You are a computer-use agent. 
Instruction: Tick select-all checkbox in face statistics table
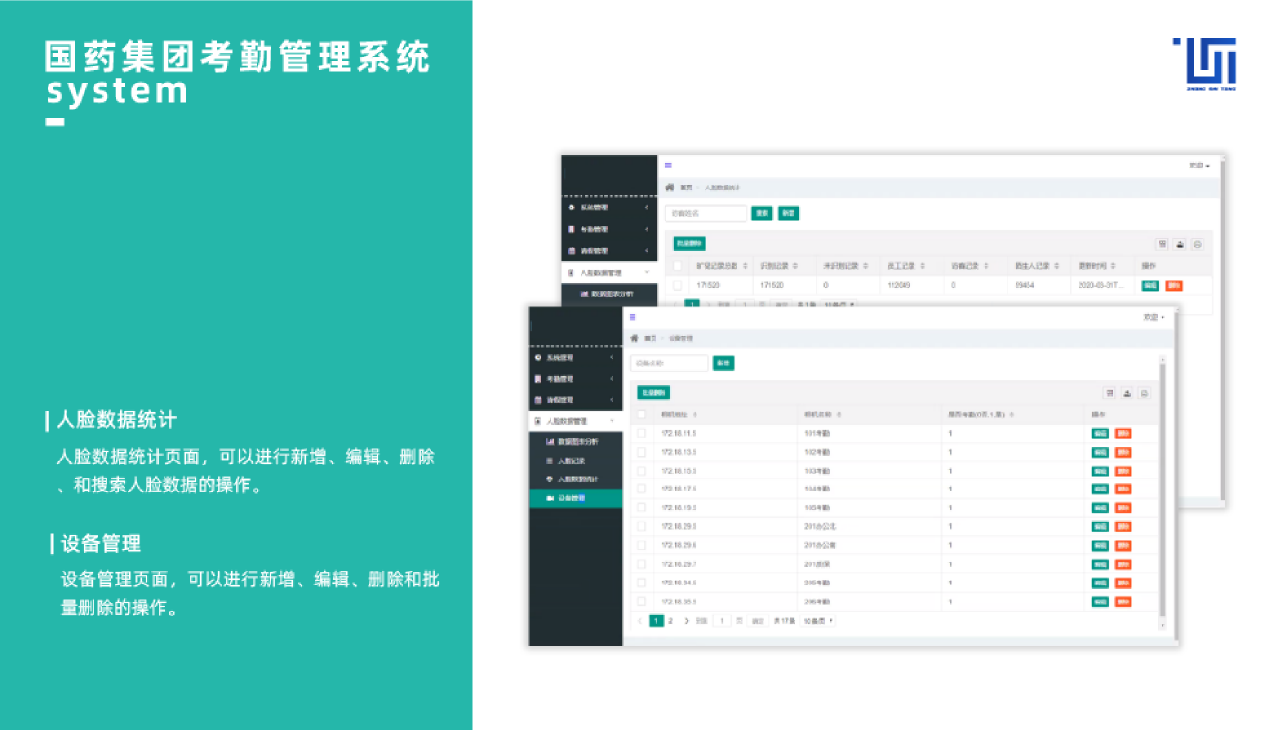pyautogui.click(x=677, y=266)
